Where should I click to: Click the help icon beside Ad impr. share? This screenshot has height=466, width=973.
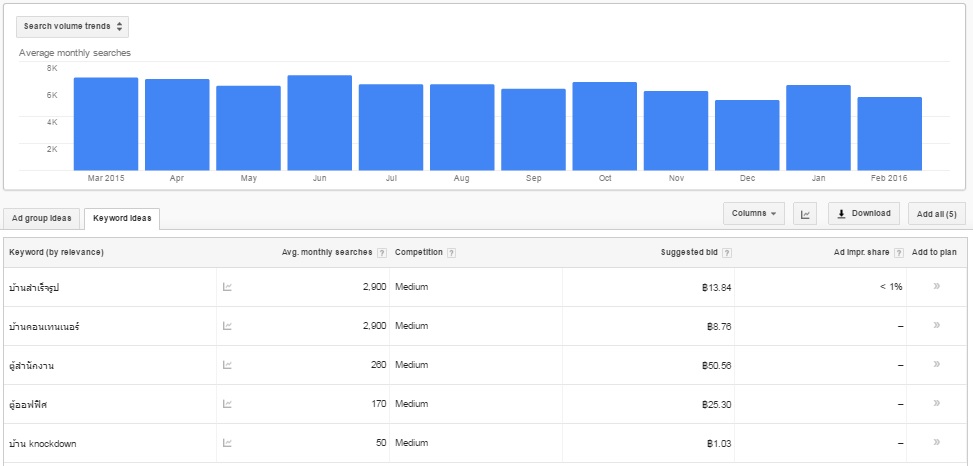pos(899,253)
